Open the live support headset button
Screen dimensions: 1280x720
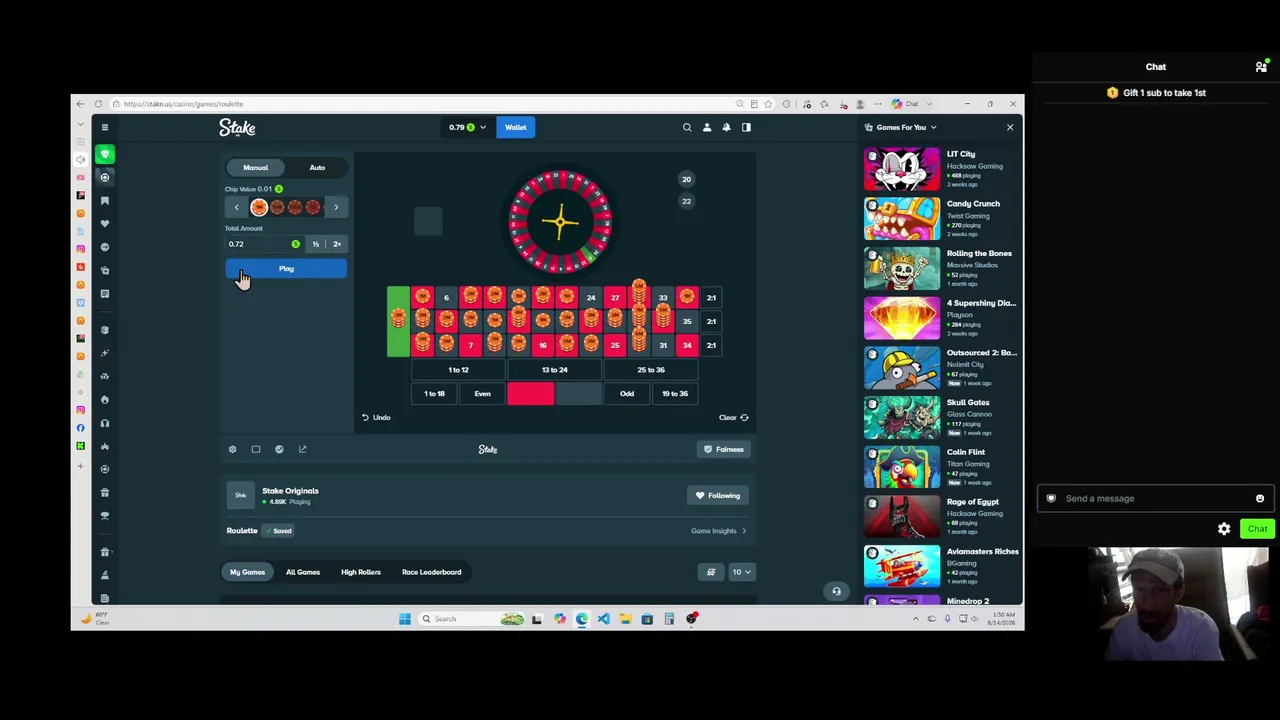click(837, 591)
